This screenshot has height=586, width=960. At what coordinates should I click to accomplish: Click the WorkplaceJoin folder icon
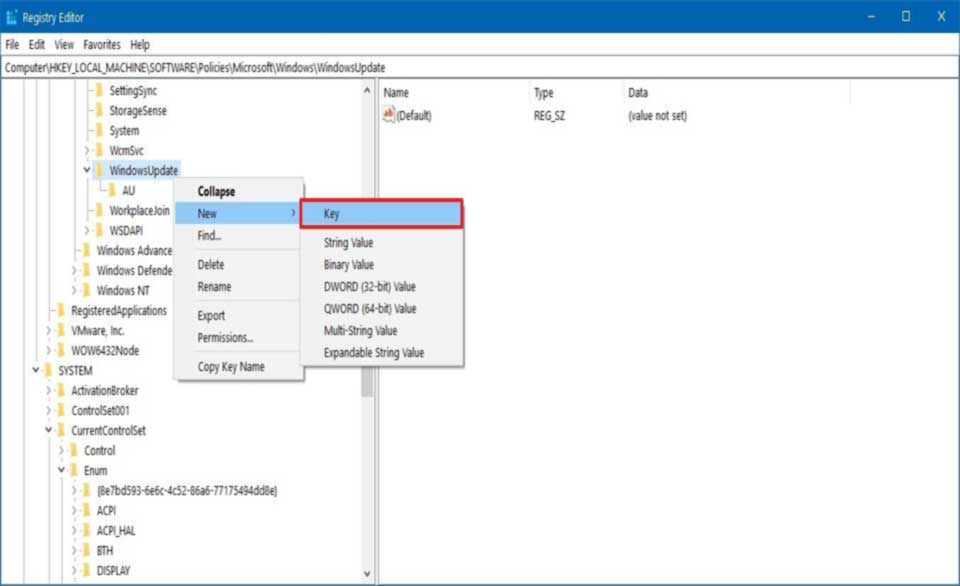coord(99,210)
